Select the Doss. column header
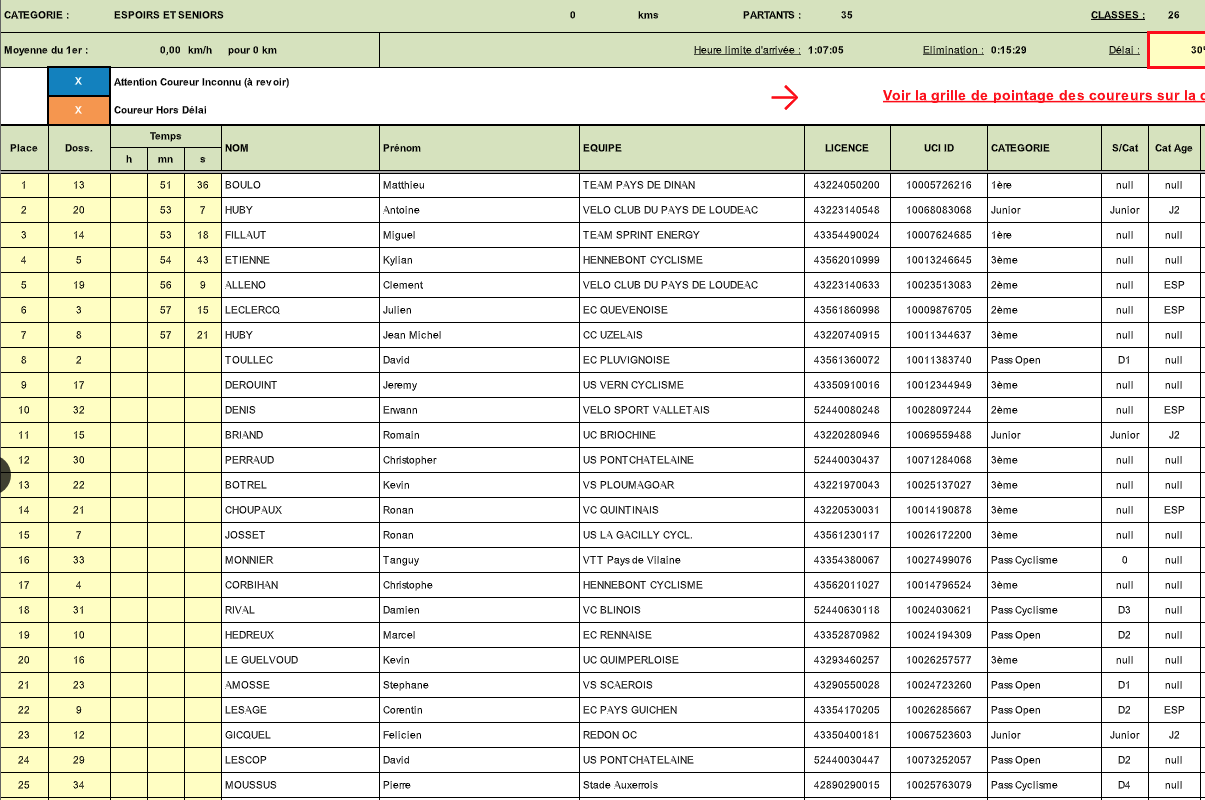Screen dimensions: 1205x800 [x=79, y=148]
